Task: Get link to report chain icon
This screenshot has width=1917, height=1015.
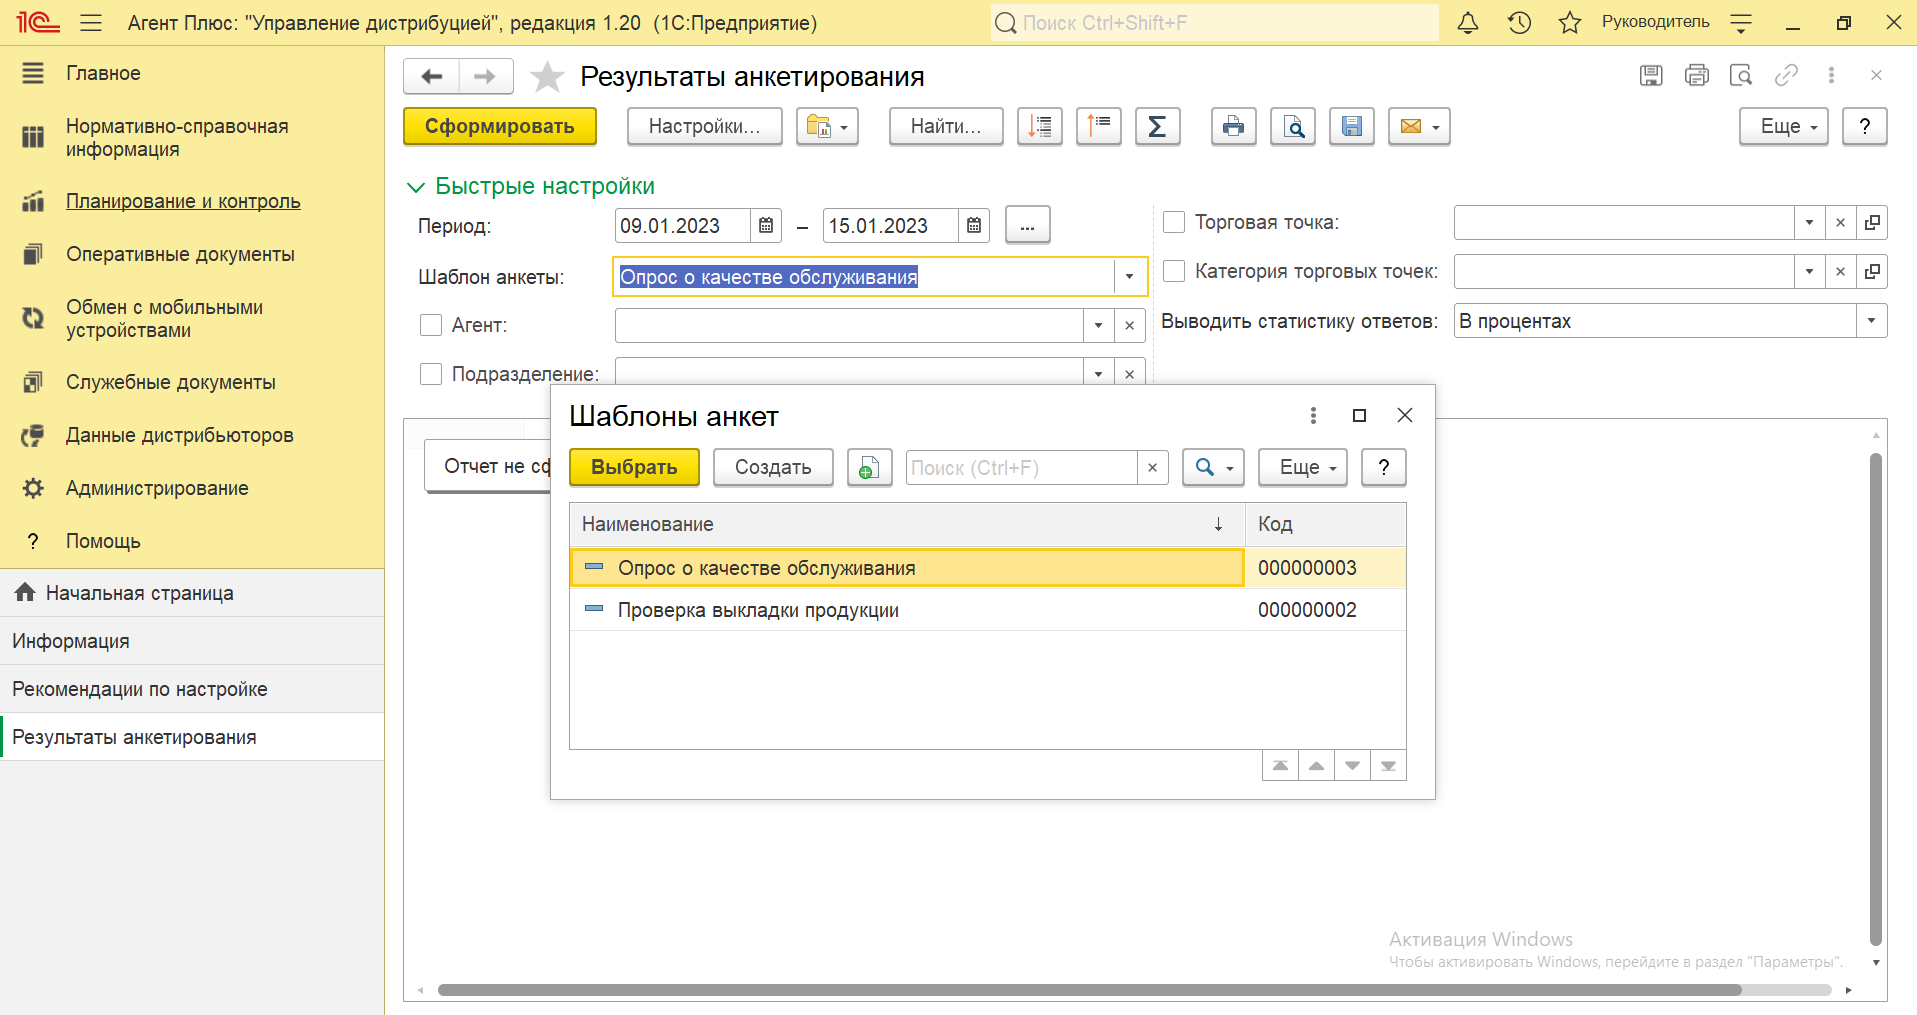Action: 1786,75
